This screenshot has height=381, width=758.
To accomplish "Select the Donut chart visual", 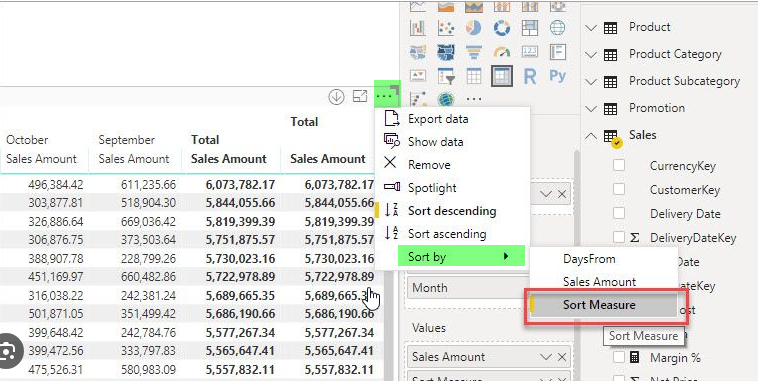I will [x=502, y=28].
